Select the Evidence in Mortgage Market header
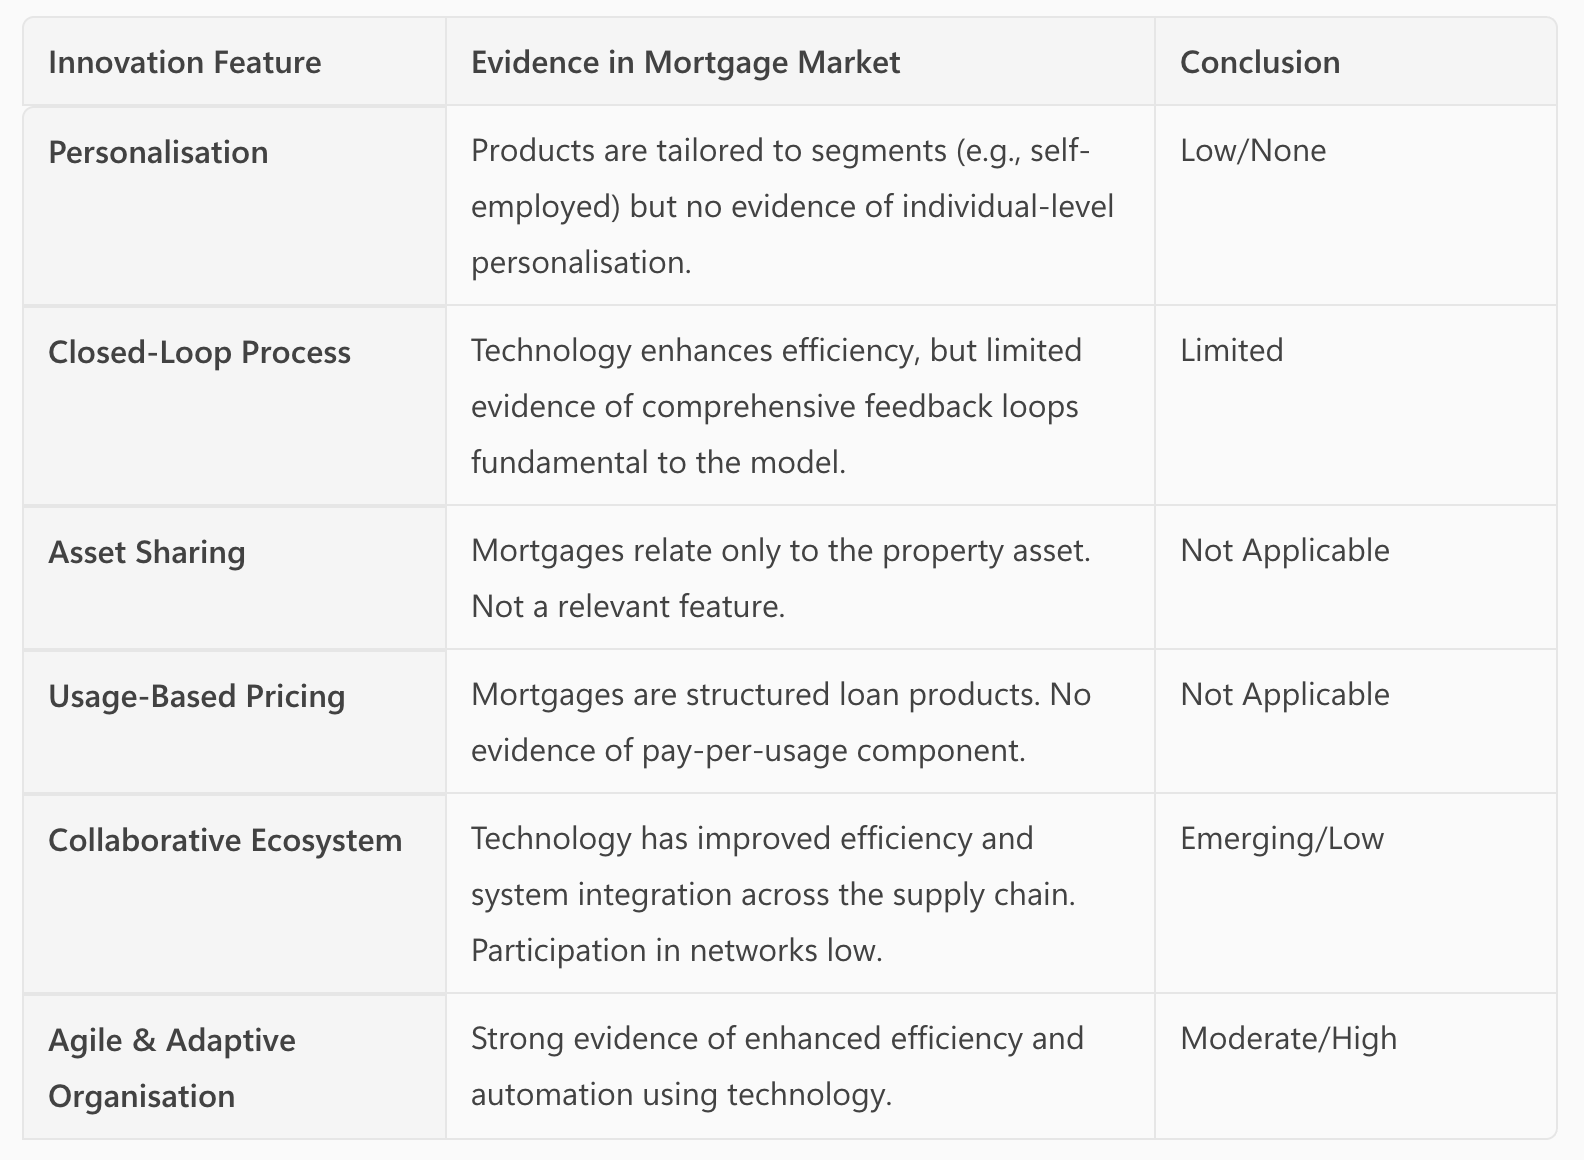The image size is (1584, 1160). pos(685,62)
